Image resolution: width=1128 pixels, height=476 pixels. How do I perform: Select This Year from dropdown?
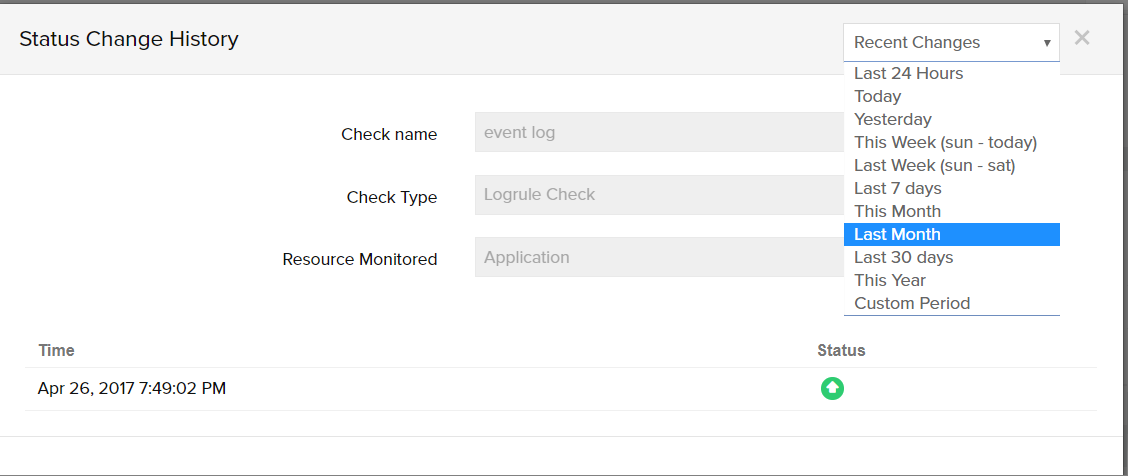point(889,280)
